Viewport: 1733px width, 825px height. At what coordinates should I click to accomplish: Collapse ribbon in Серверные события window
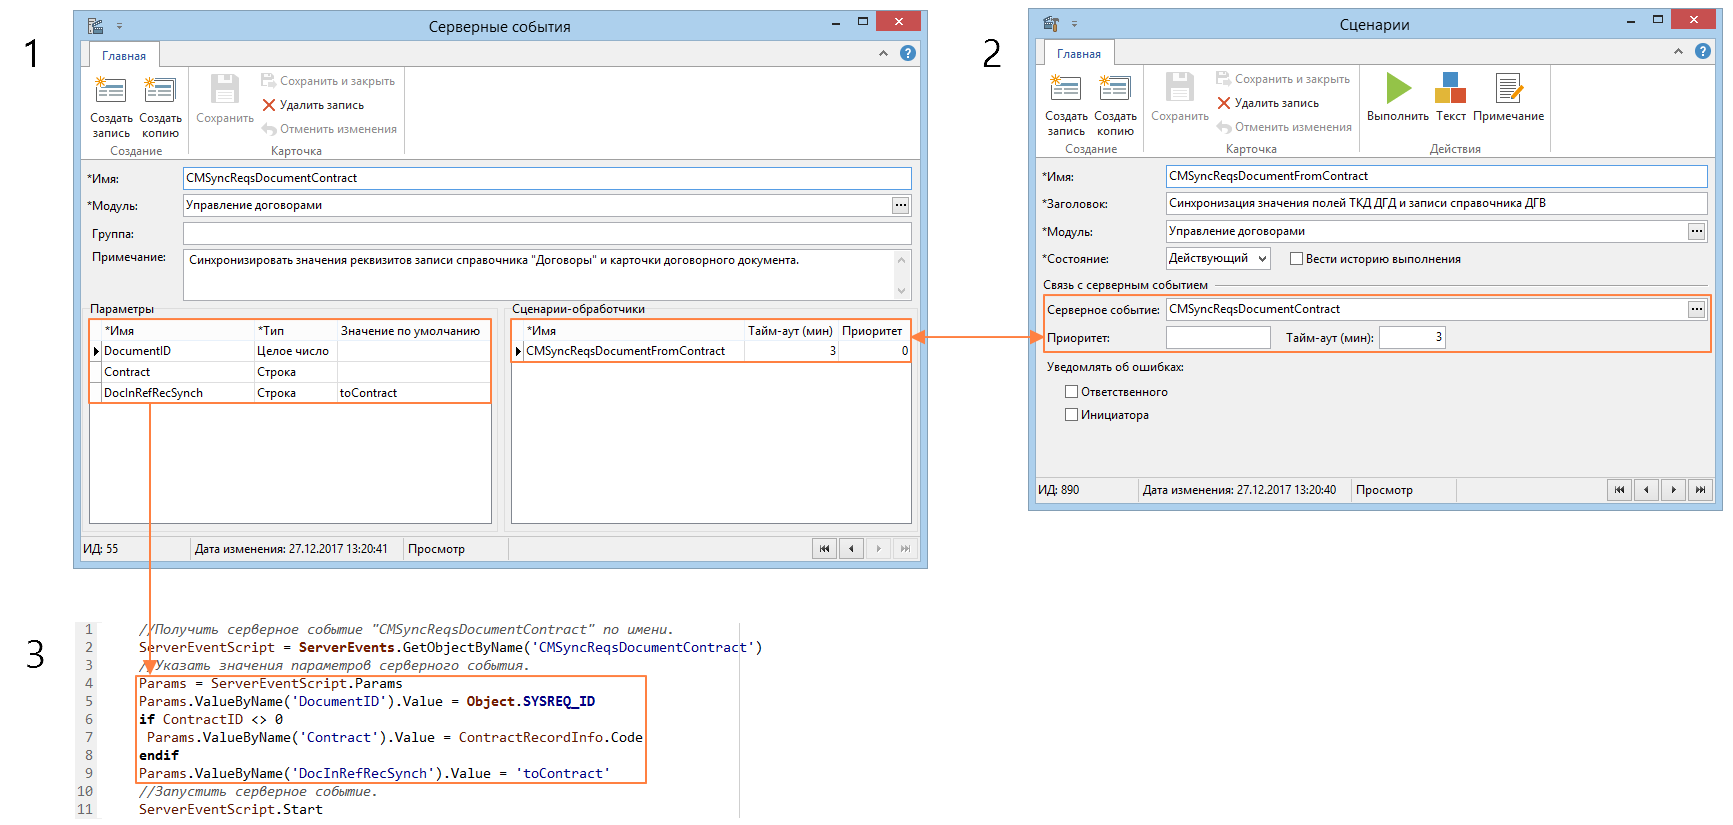pyautogui.click(x=883, y=53)
